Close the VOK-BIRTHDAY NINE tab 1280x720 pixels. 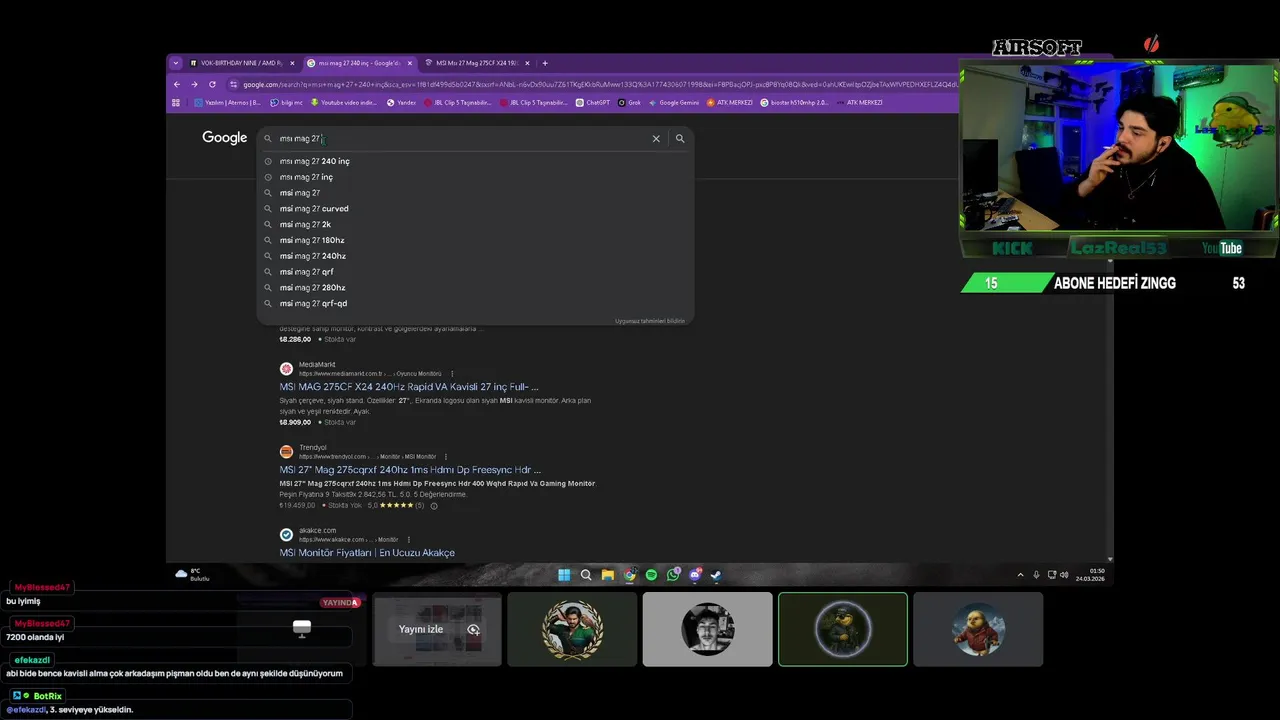click(x=292, y=63)
